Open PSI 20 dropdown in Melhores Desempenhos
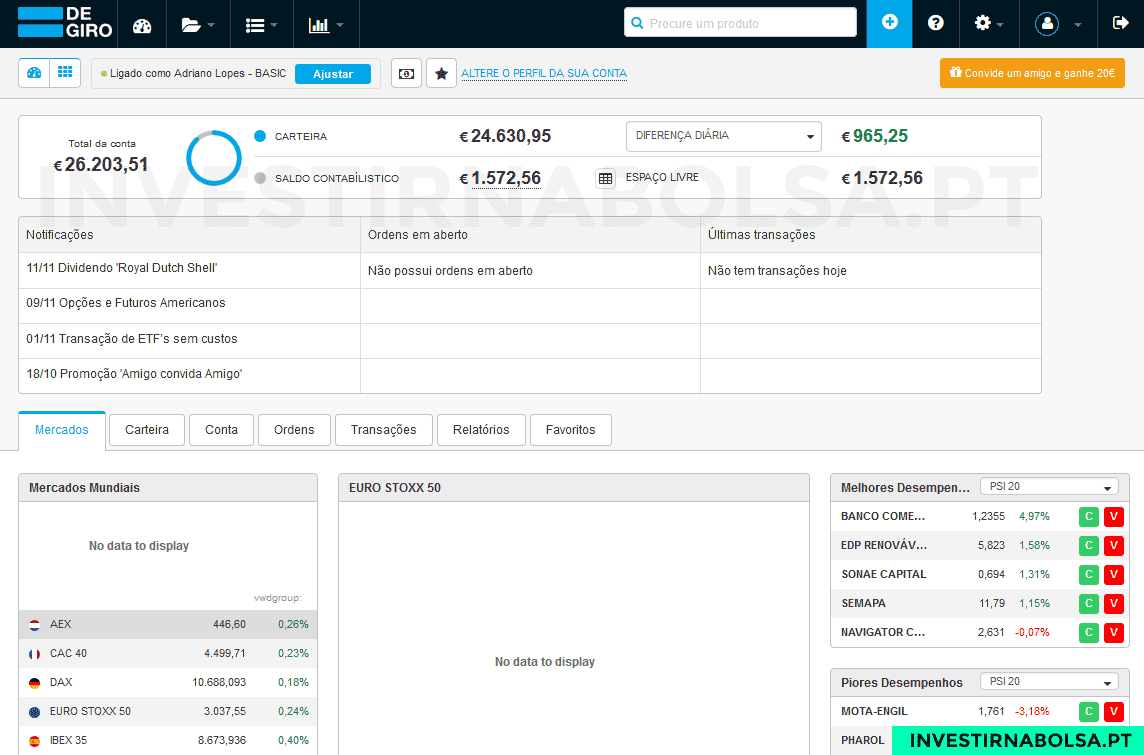The image size is (1144, 755). click(1049, 487)
